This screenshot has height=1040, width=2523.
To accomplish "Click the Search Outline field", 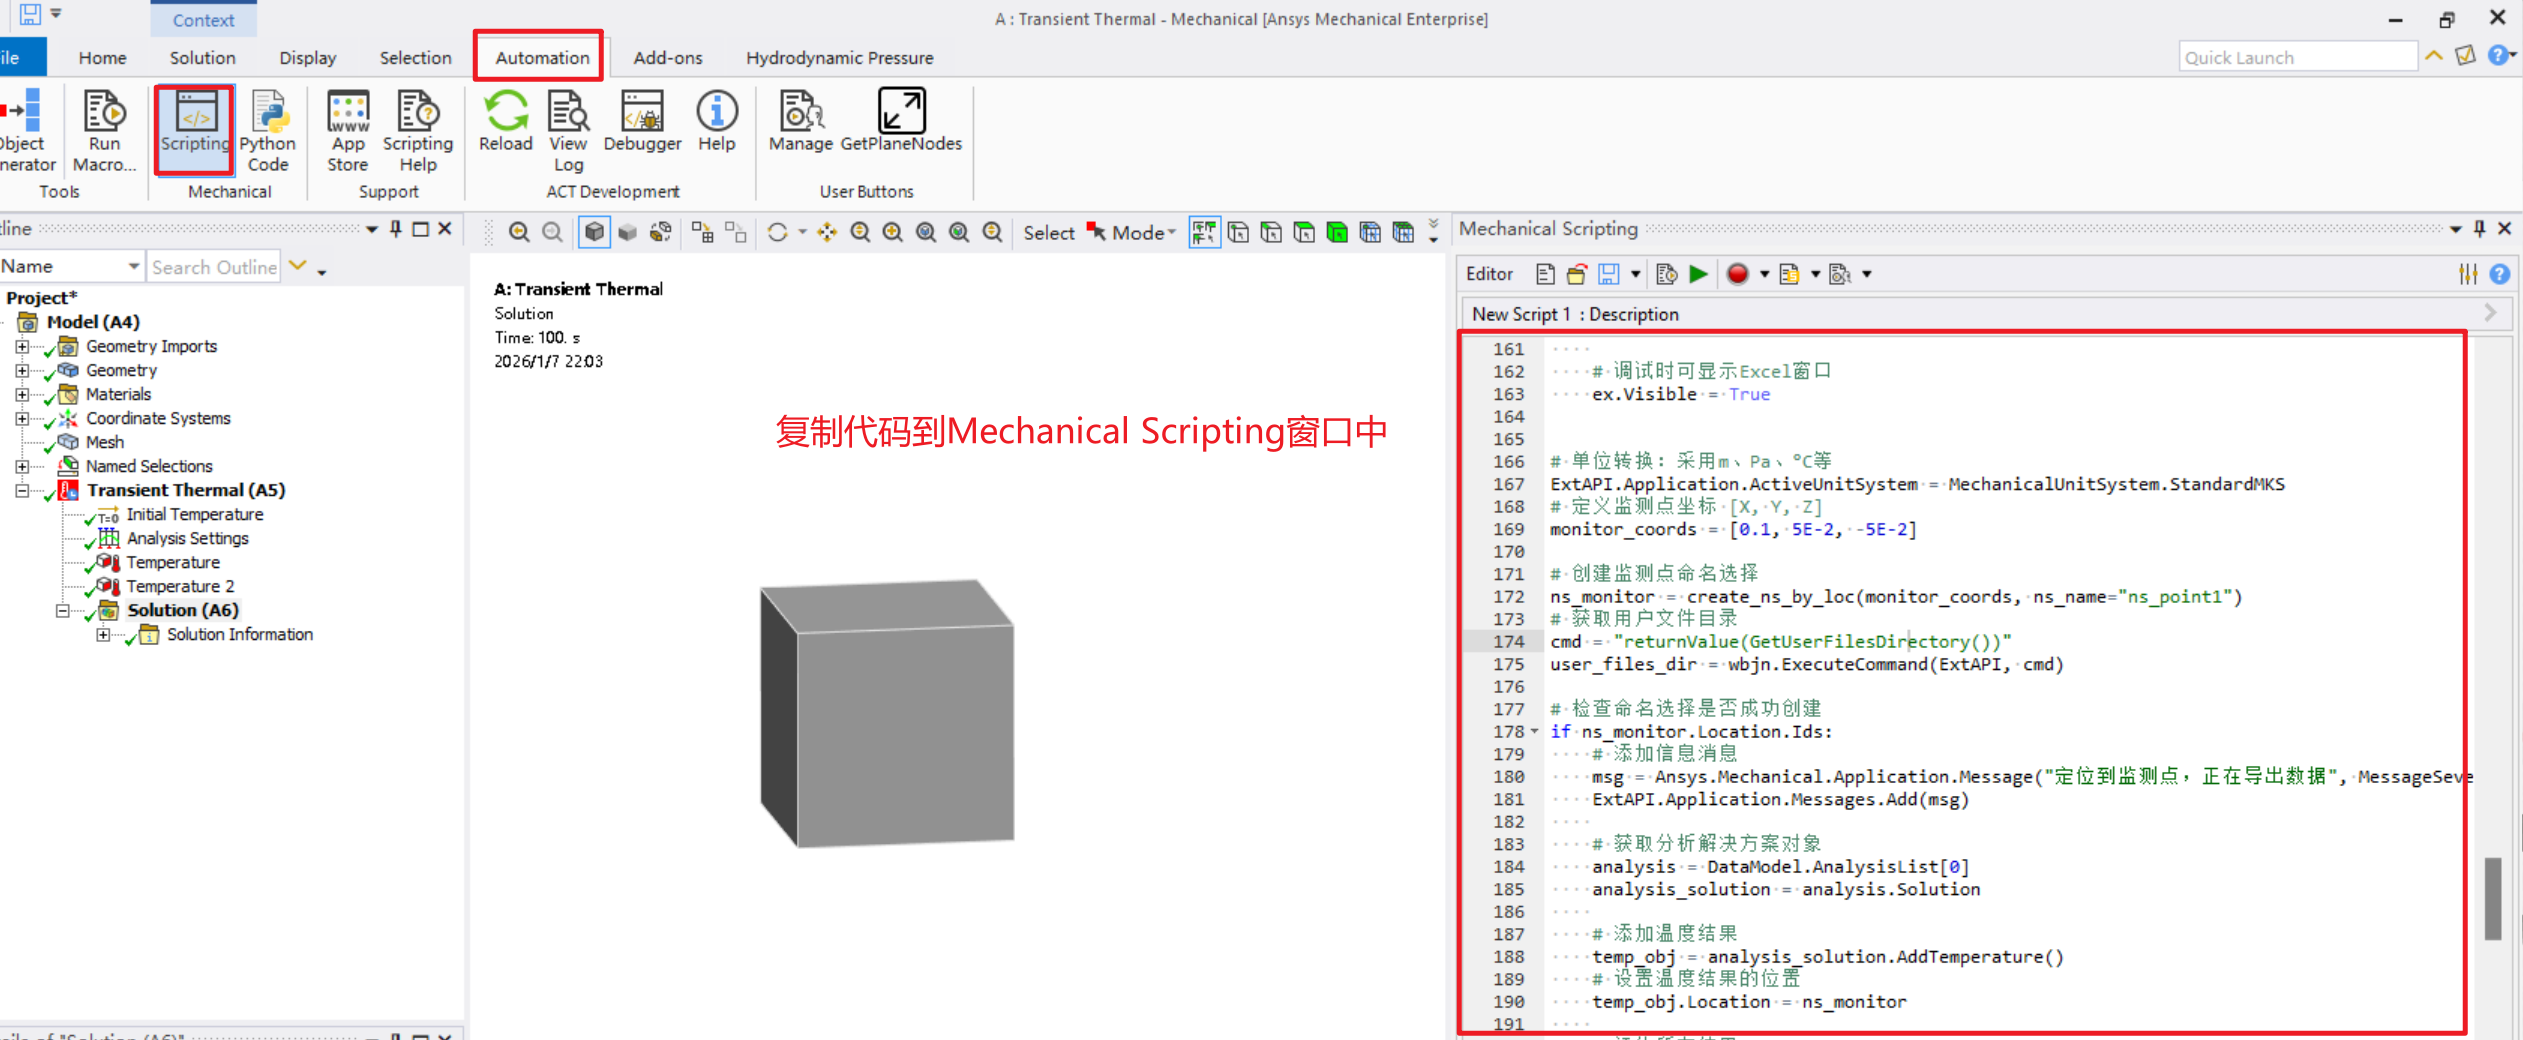I will 214,267.
